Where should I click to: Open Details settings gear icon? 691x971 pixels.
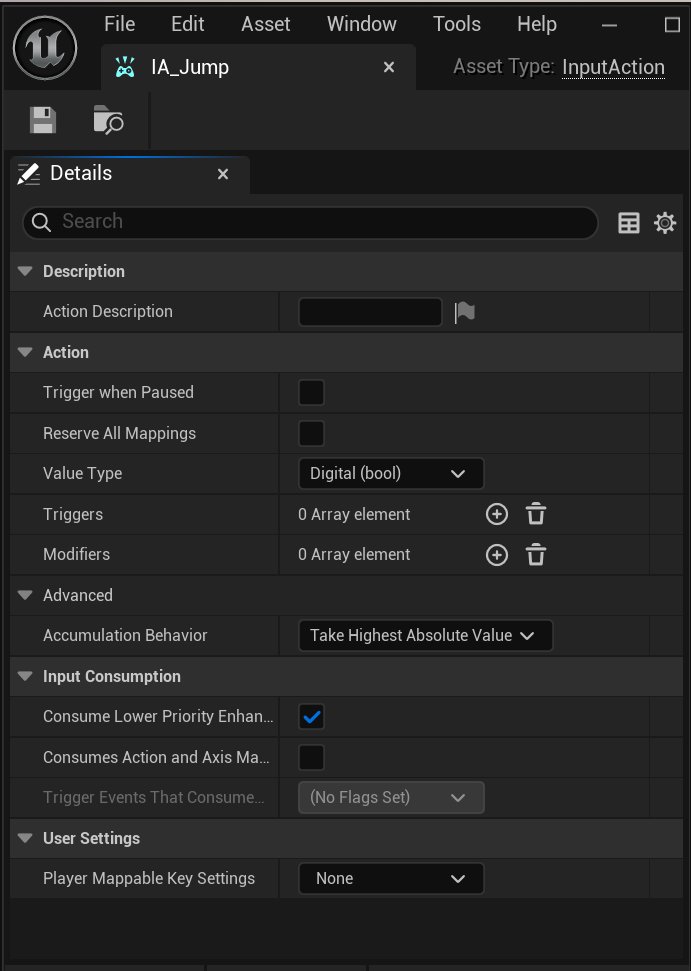[x=665, y=223]
